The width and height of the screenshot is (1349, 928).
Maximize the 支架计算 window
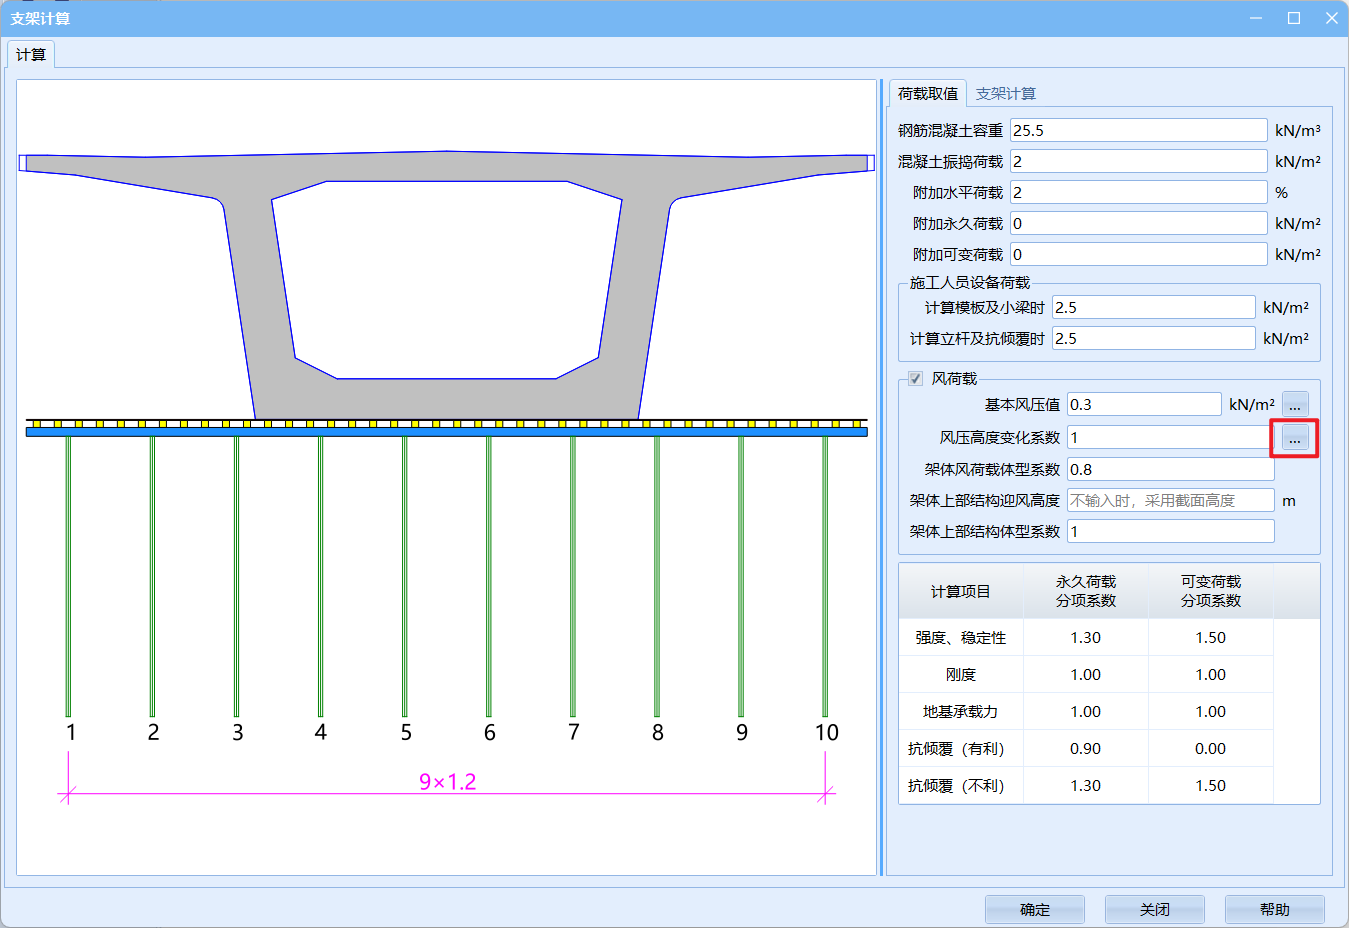[x=1293, y=18]
